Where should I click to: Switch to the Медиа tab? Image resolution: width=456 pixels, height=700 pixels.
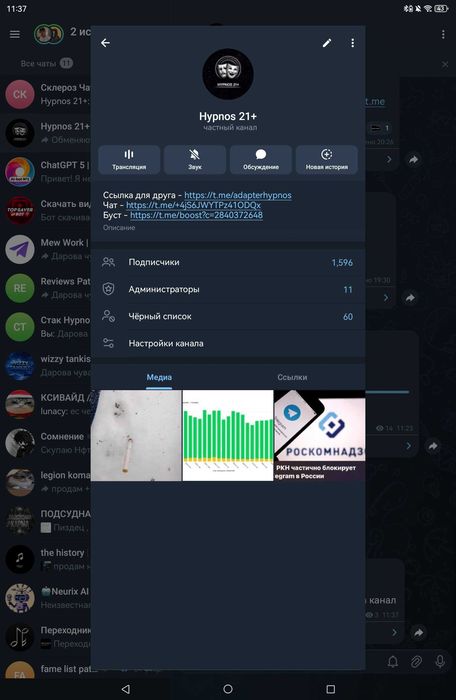[x=159, y=377]
